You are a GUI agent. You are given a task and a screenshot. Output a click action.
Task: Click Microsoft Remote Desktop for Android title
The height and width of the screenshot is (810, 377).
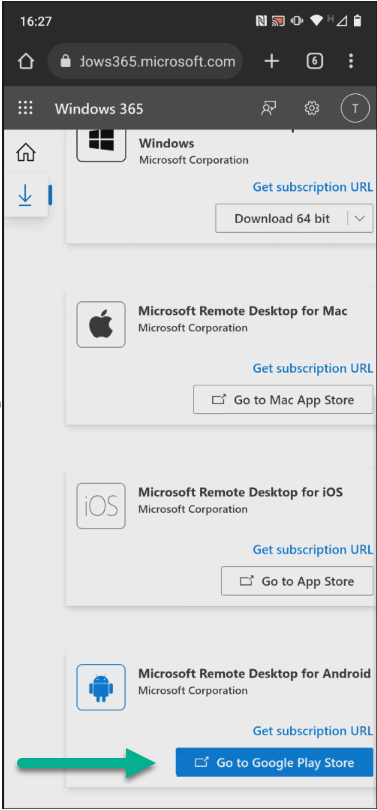click(255, 673)
